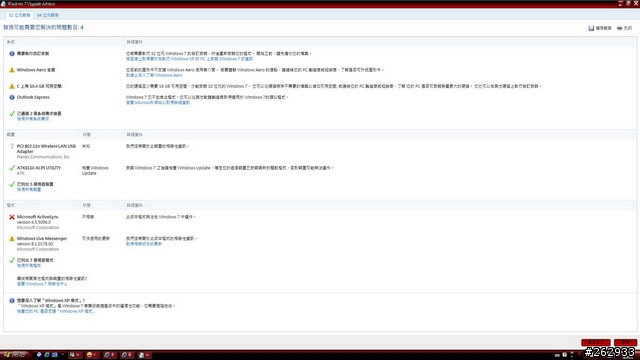Viewport: 640px width, 360px height.
Task: Select the issues found count heading
Action: coord(43,27)
